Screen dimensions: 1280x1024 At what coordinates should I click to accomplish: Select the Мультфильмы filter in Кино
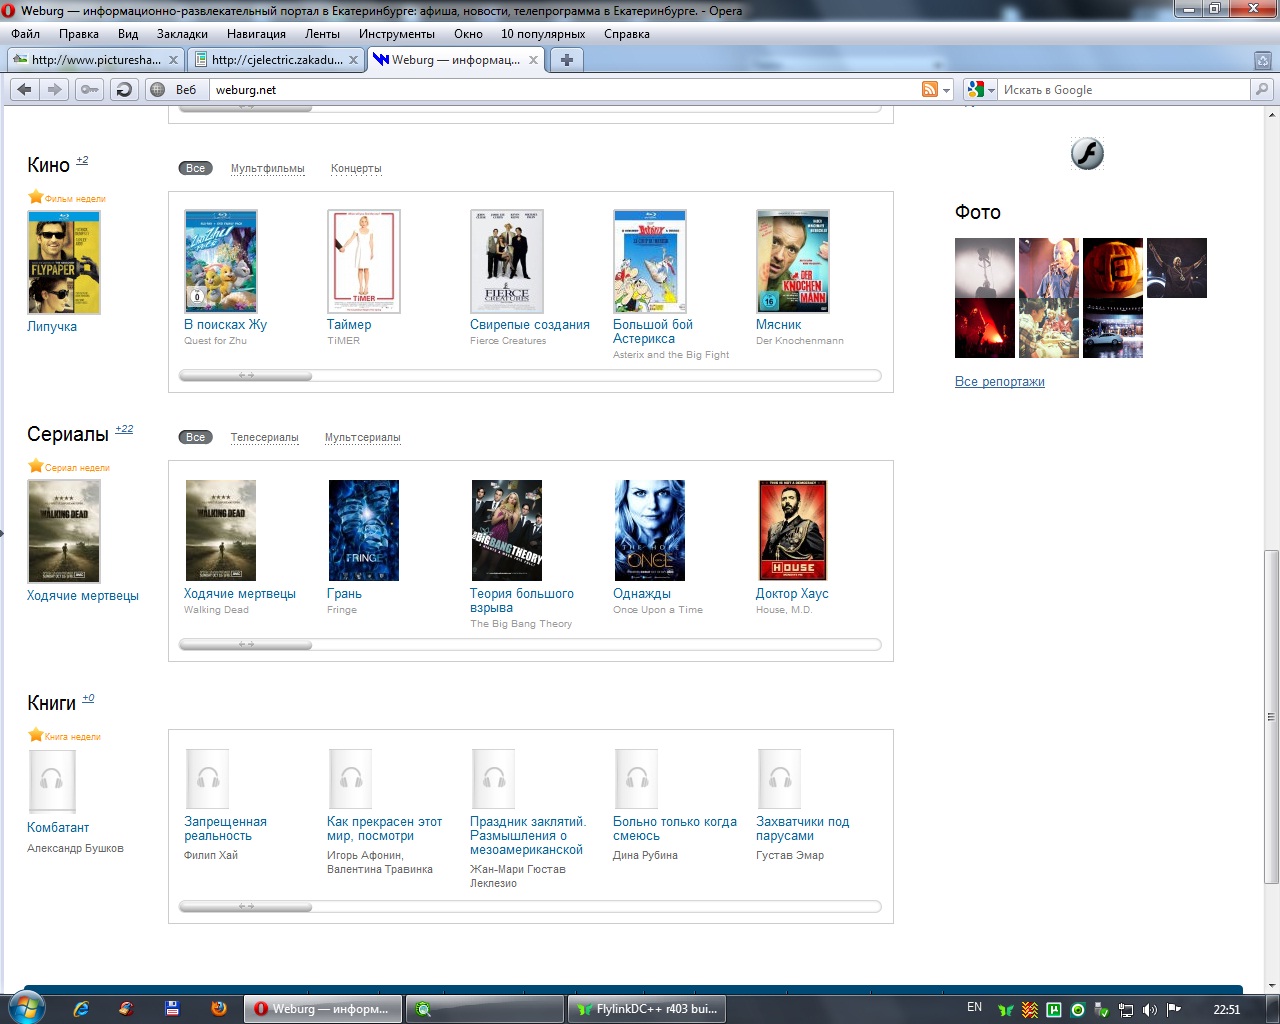tap(268, 168)
